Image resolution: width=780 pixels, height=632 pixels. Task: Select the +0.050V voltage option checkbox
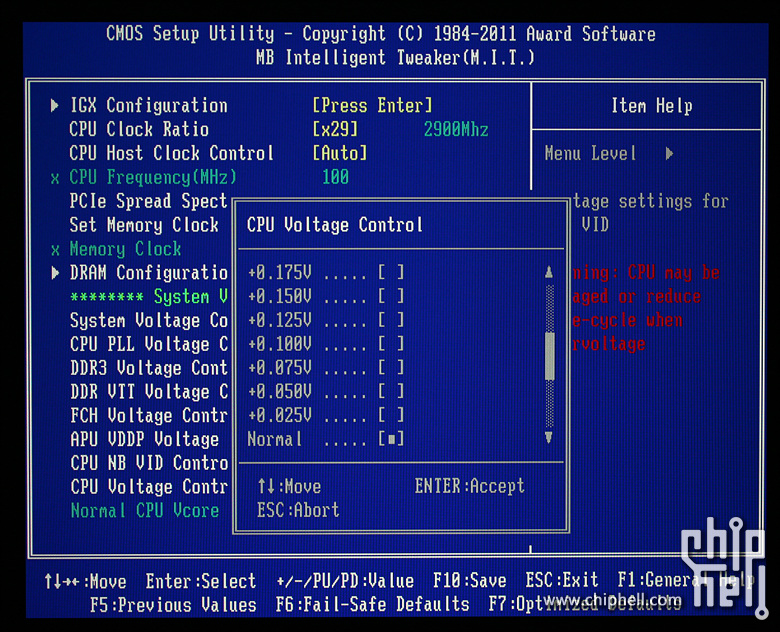click(x=391, y=392)
